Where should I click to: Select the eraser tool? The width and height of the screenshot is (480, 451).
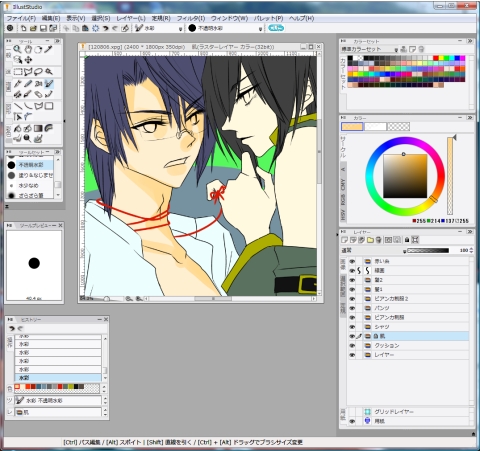click(x=38, y=94)
